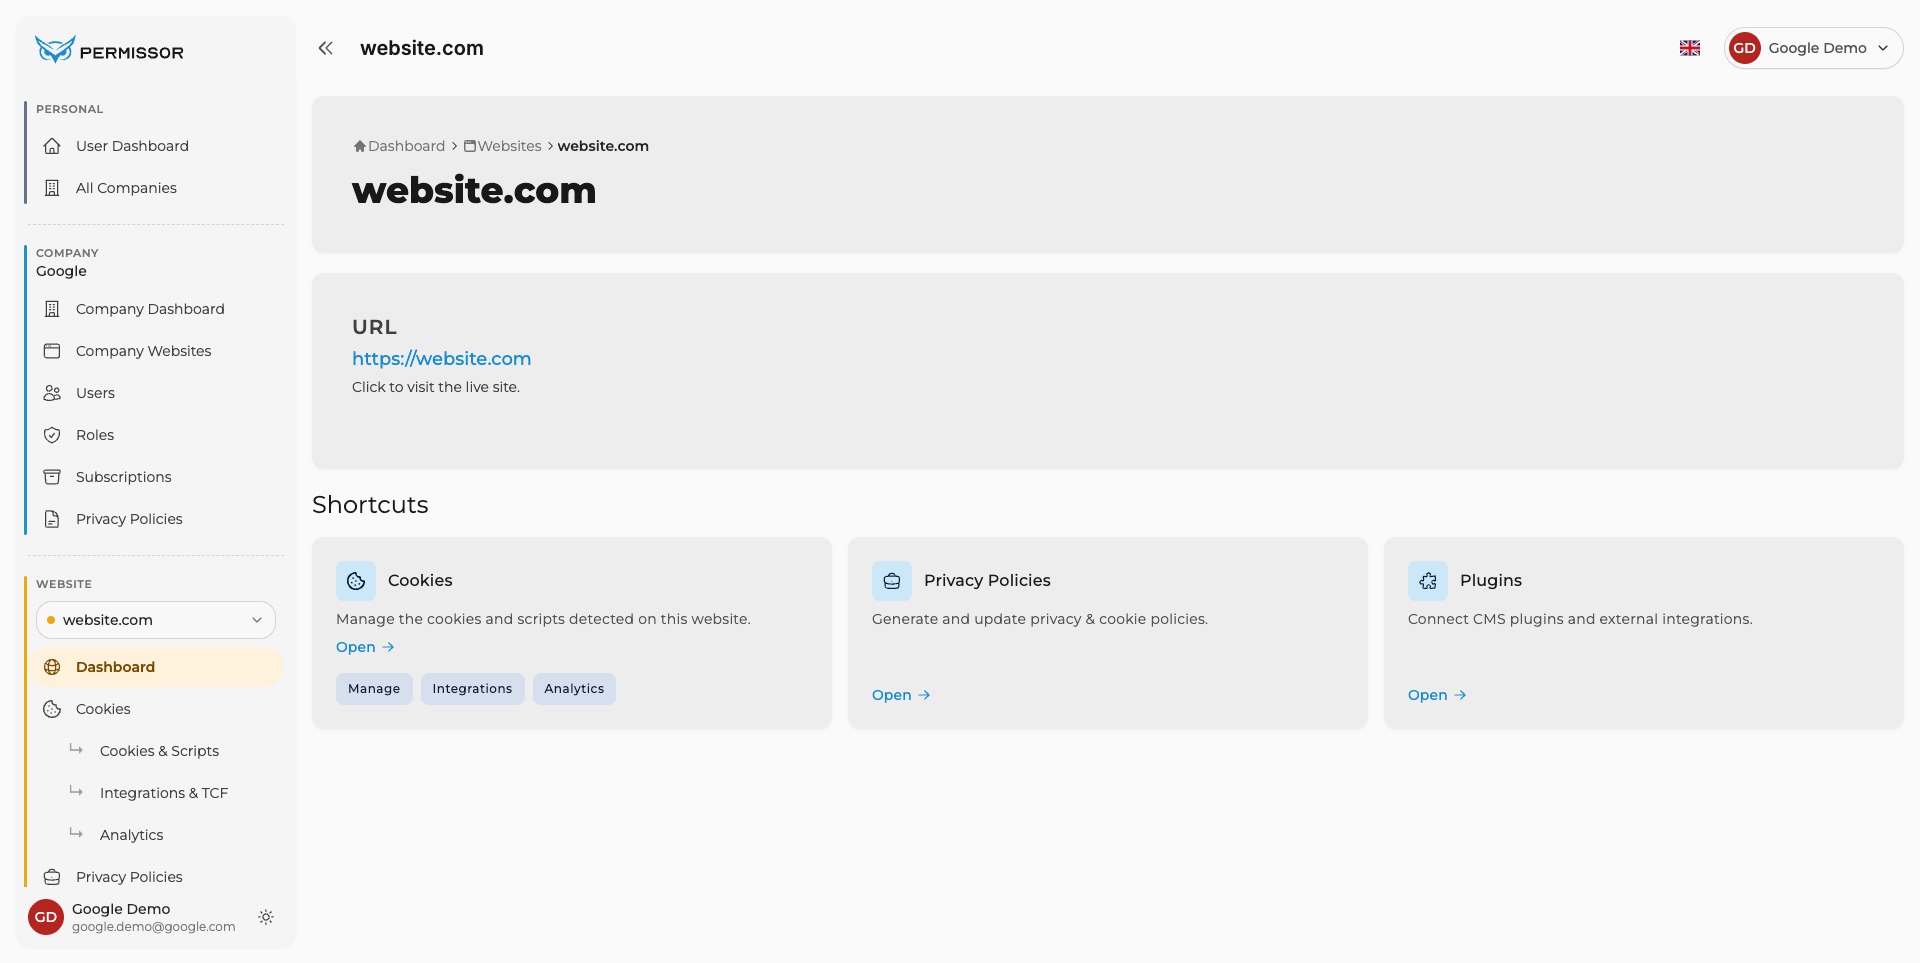Click the website Privacy Policies briefcase icon
The image size is (1920, 963).
click(x=52, y=877)
